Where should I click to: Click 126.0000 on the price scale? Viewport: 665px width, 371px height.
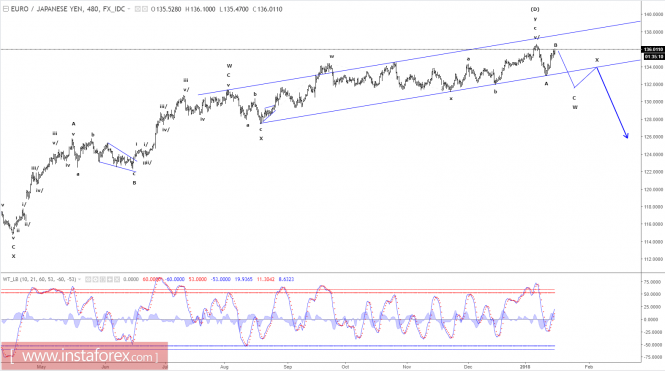(x=654, y=137)
